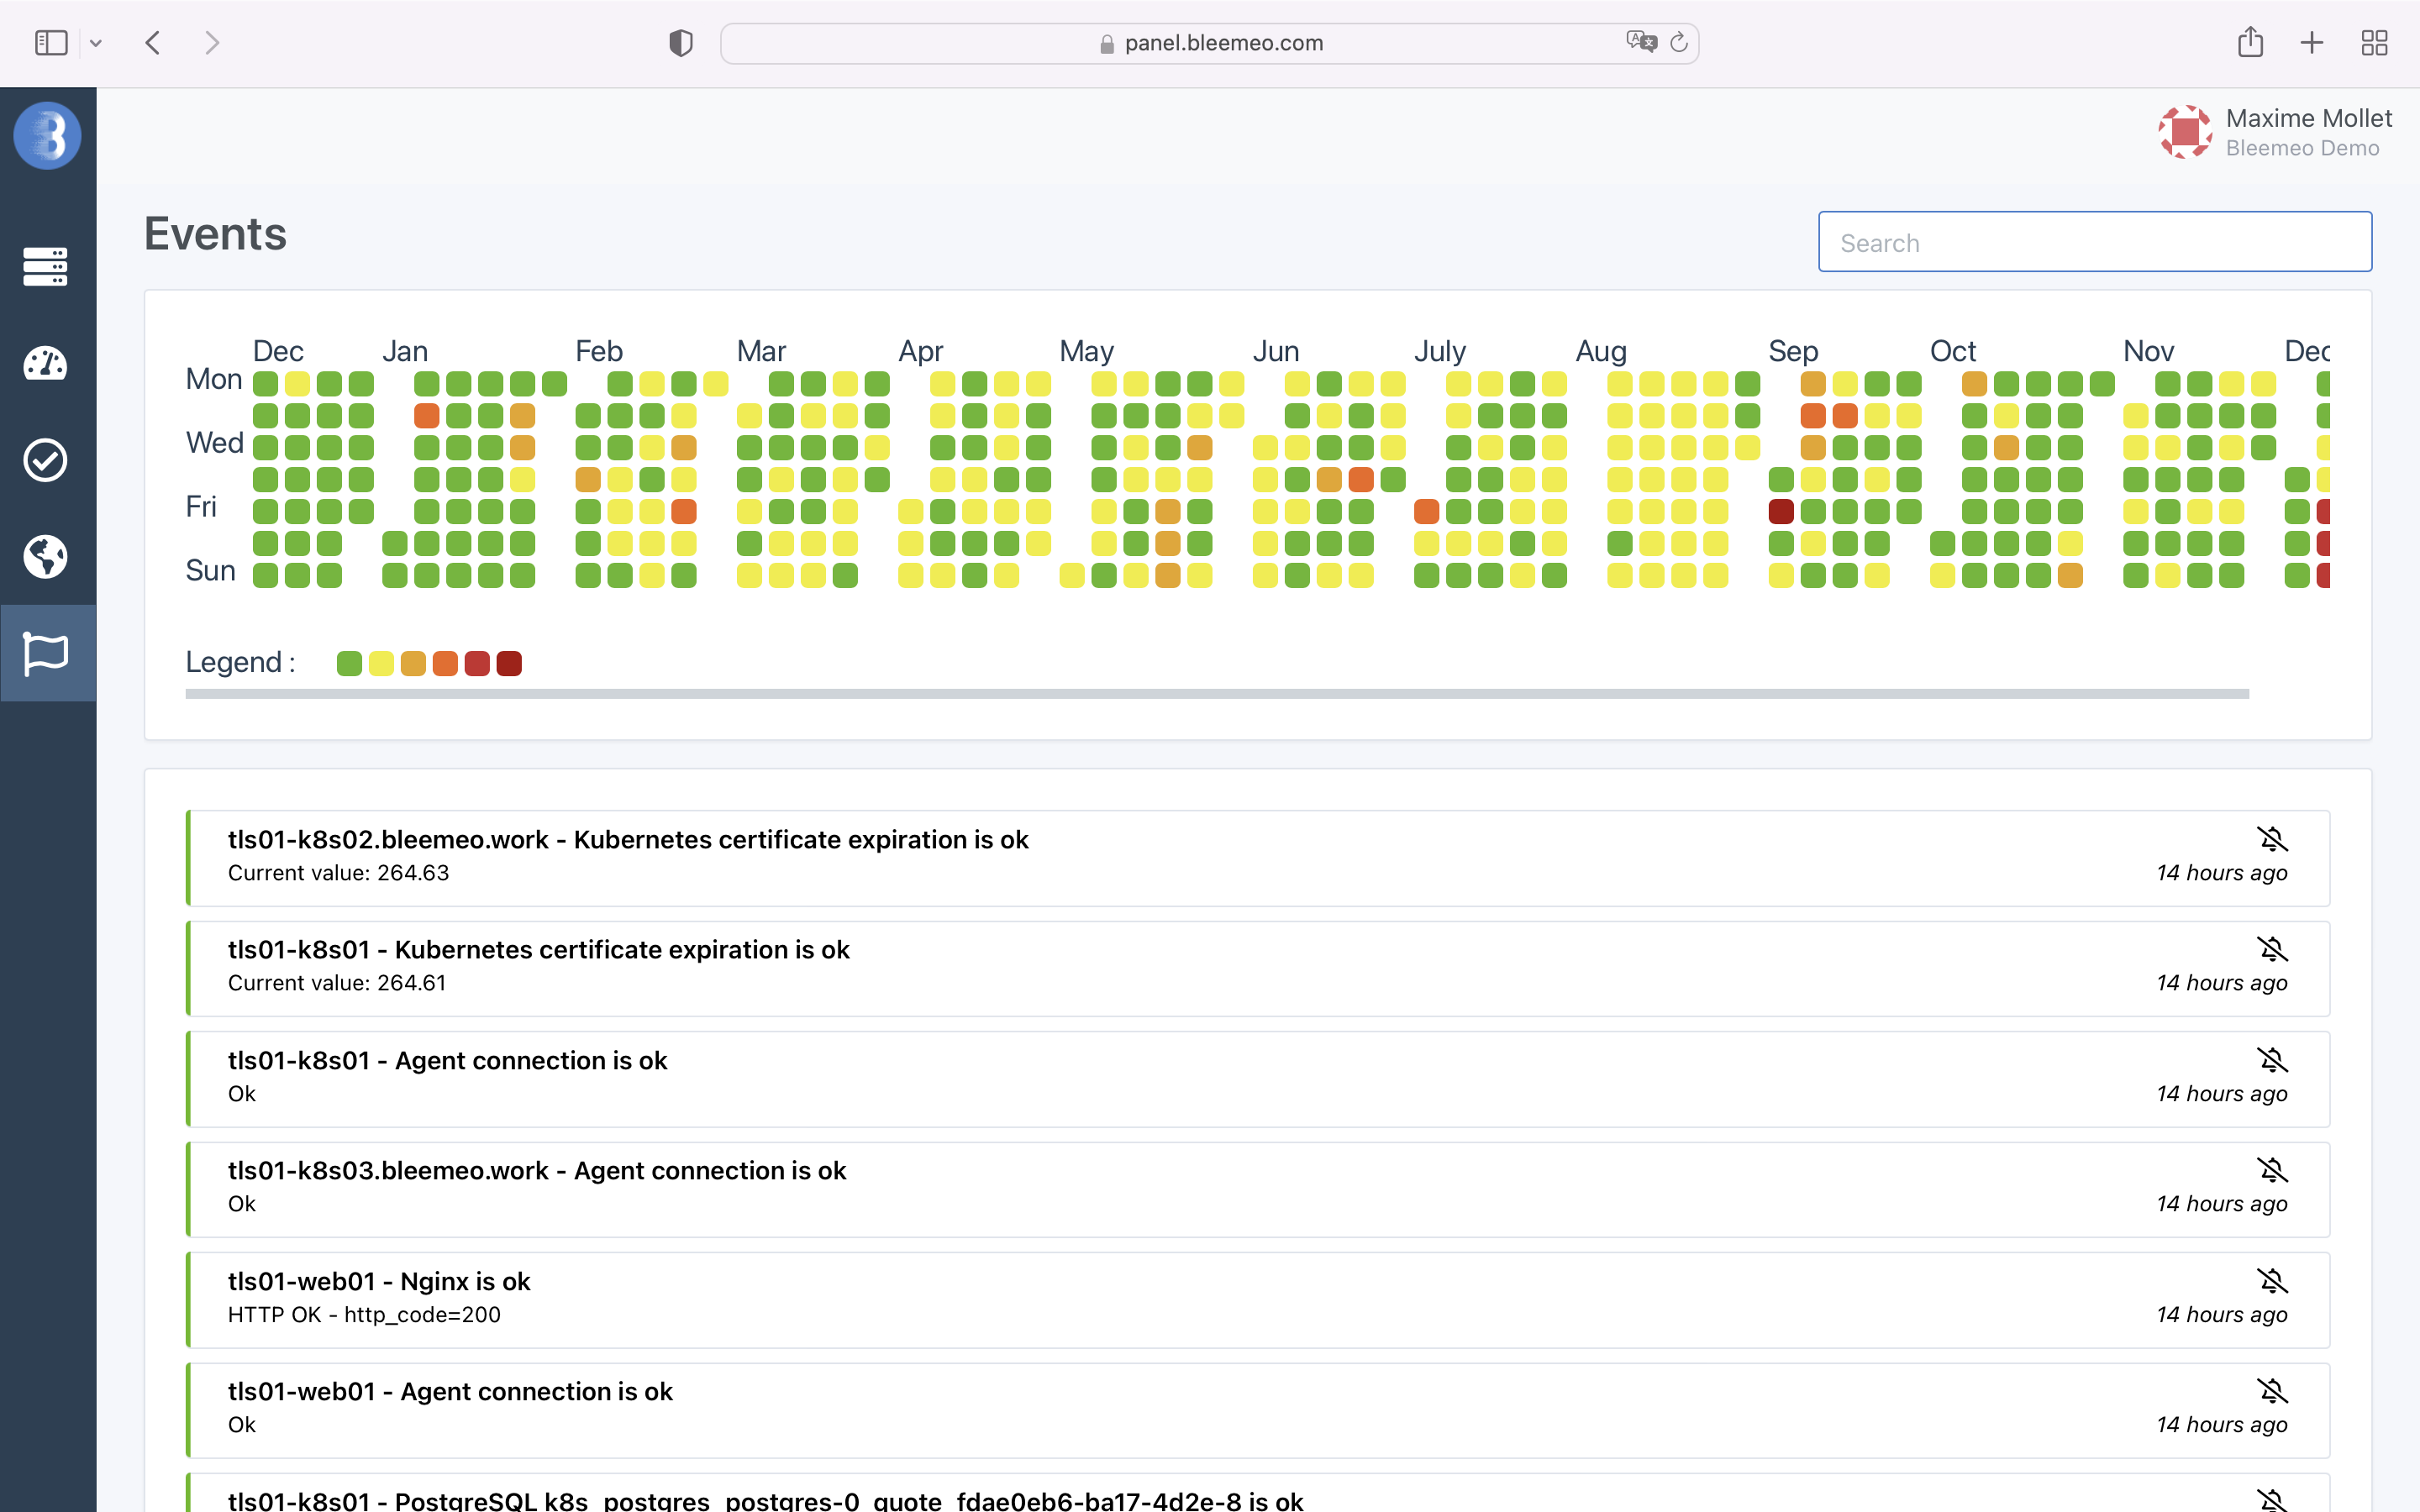
Task: Reload the page with refresh icon
Action: [1679, 42]
